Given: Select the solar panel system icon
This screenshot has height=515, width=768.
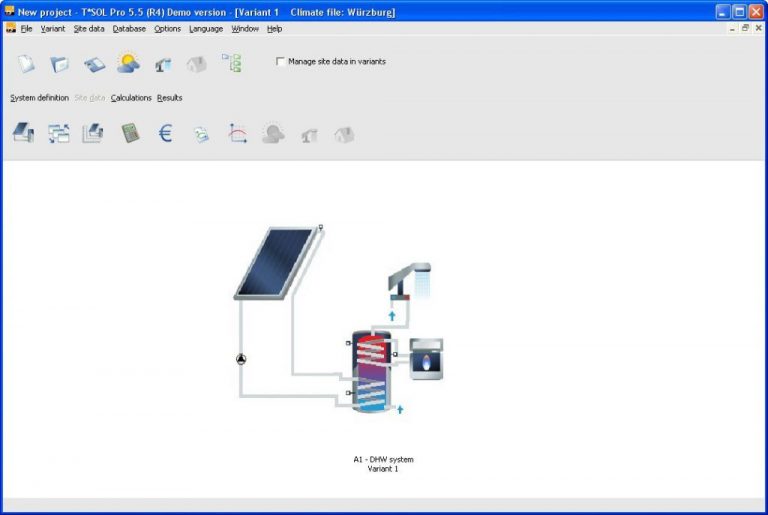Looking at the screenshot, I should coord(23,133).
